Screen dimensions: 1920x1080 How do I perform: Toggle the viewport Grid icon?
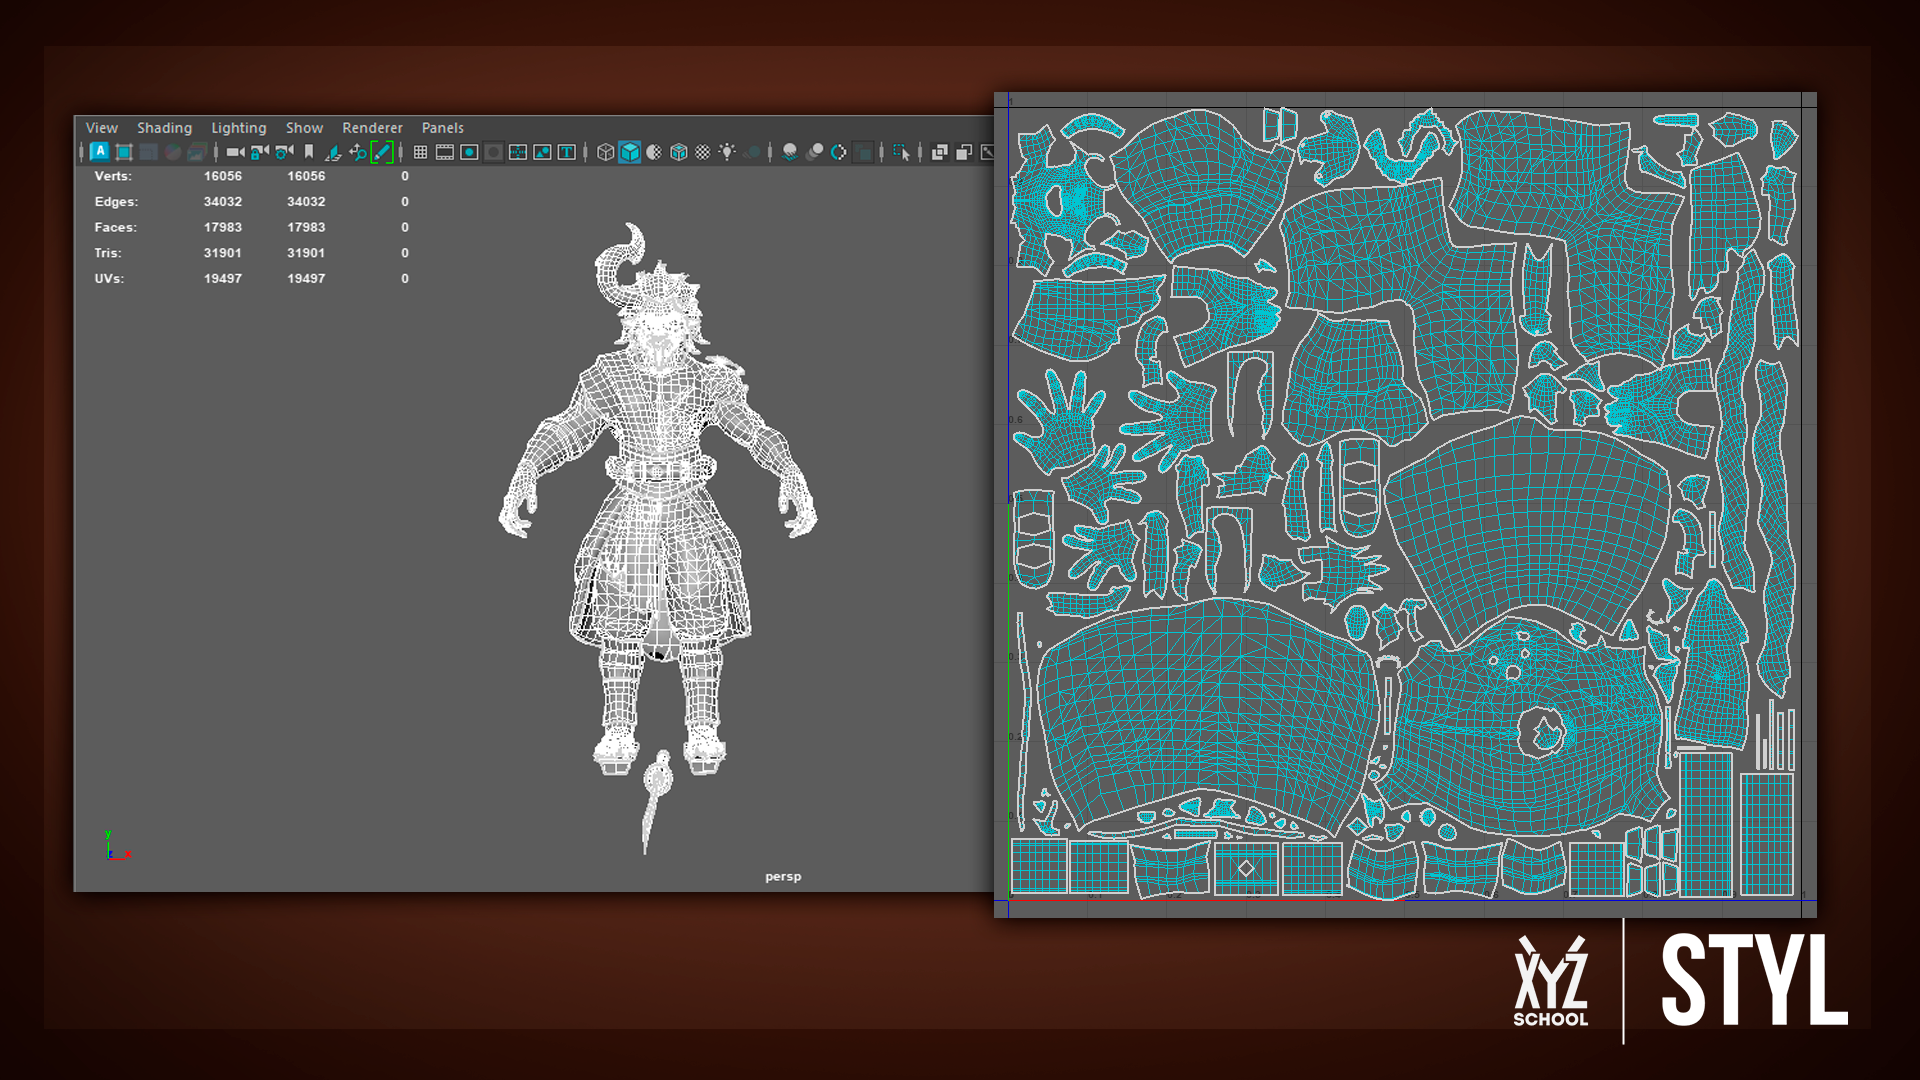coord(420,152)
